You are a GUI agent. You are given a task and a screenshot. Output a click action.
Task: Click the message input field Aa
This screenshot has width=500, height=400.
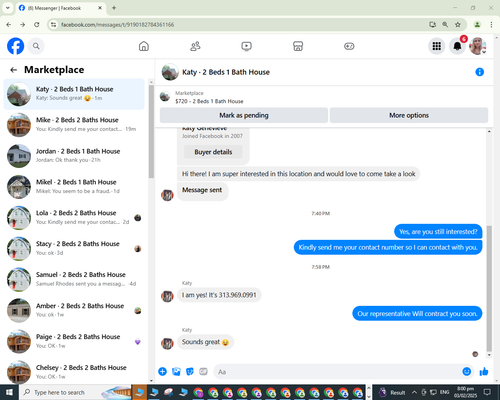pyautogui.click(x=337, y=372)
